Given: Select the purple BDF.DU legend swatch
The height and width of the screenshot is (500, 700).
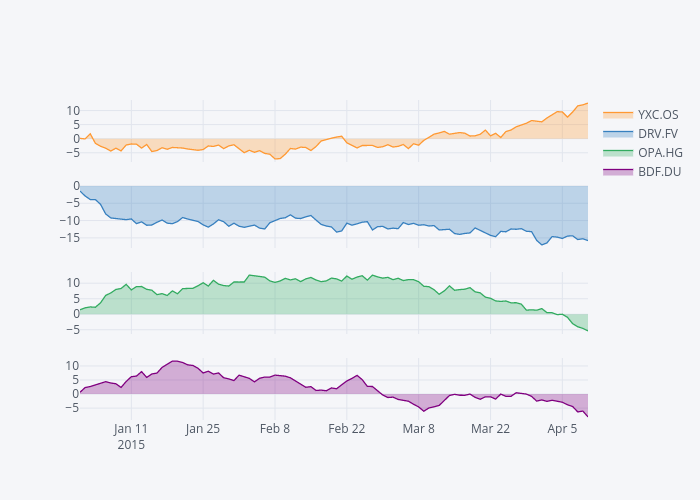Looking at the screenshot, I should [618, 171].
